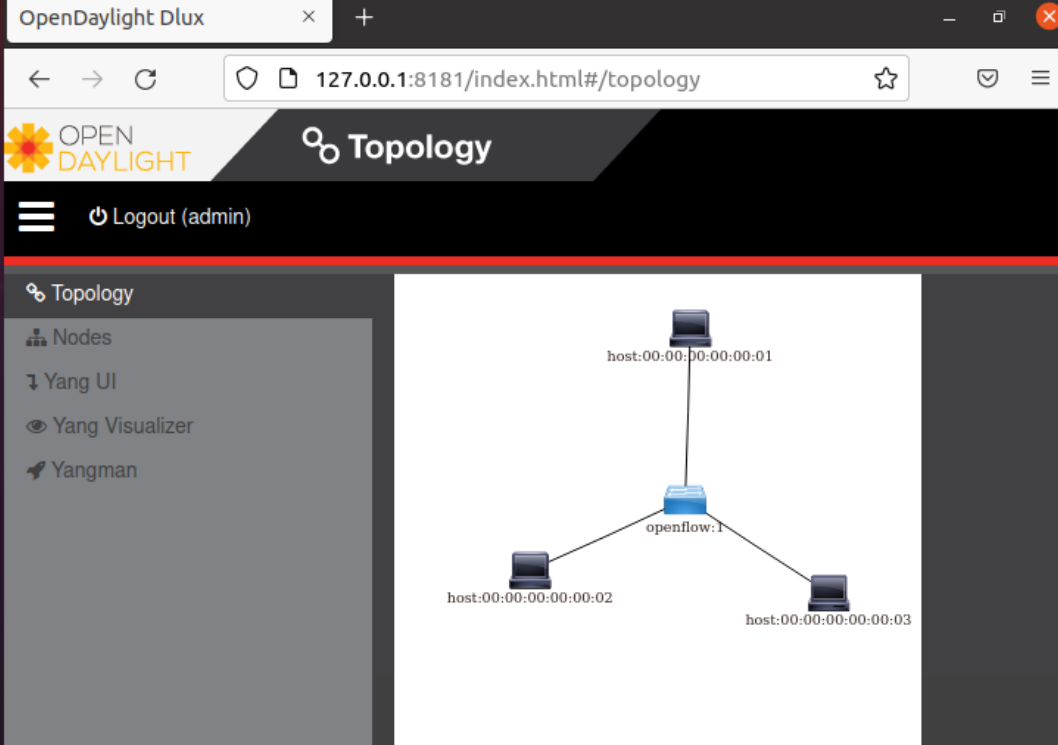Open Yang Visualizer in the sidebar
The image size is (1058, 745).
(x=188, y=426)
